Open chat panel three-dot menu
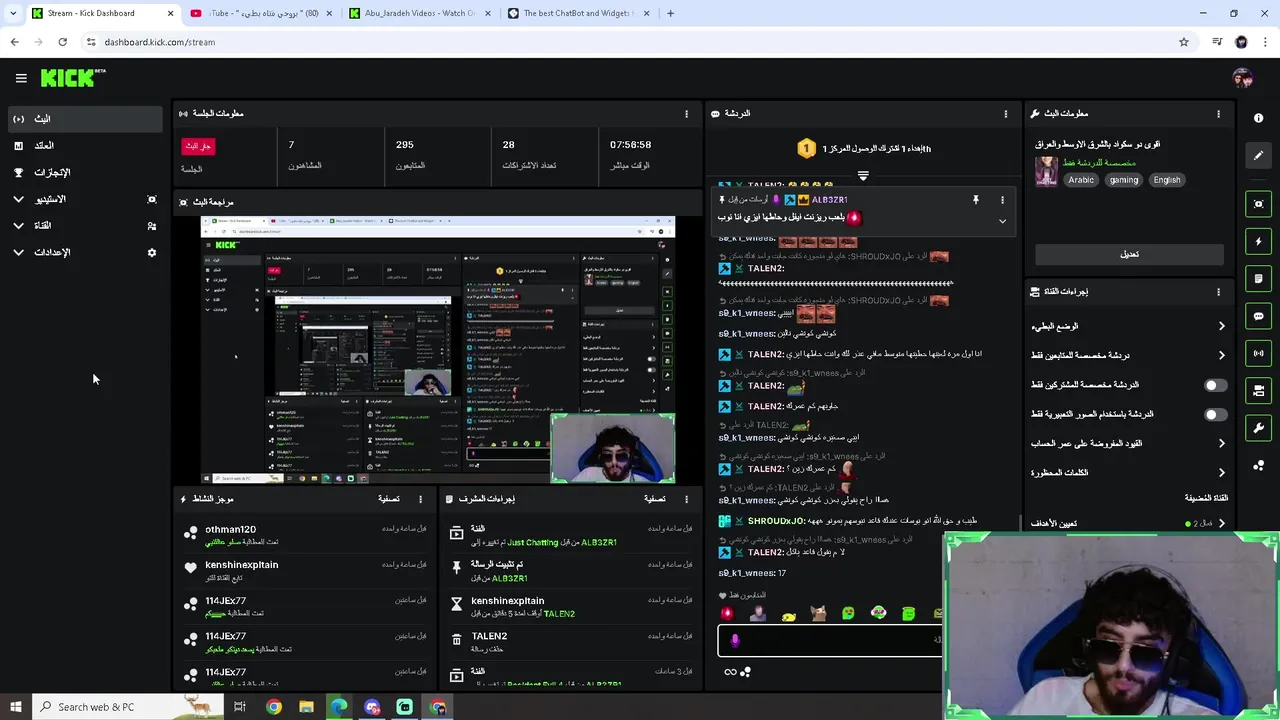 pos(1005,114)
